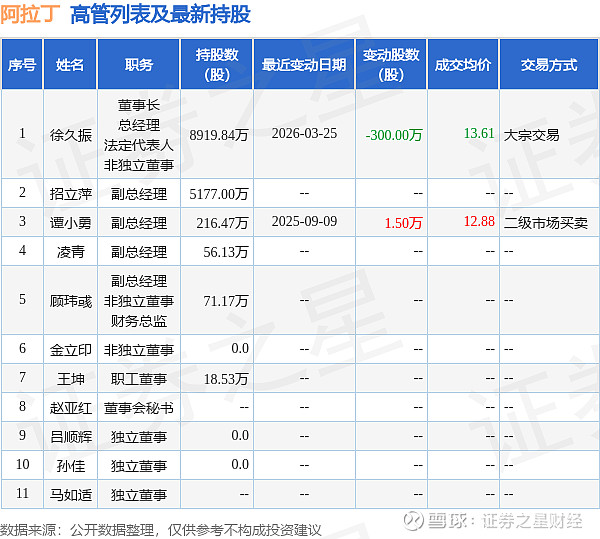Select the 最近变动日期 column header
Screen dimensions: 600x539
tap(304, 64)
